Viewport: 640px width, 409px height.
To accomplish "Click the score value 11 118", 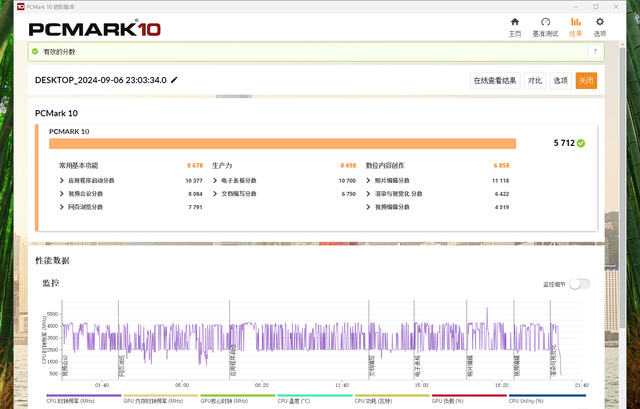I will 500,180.
